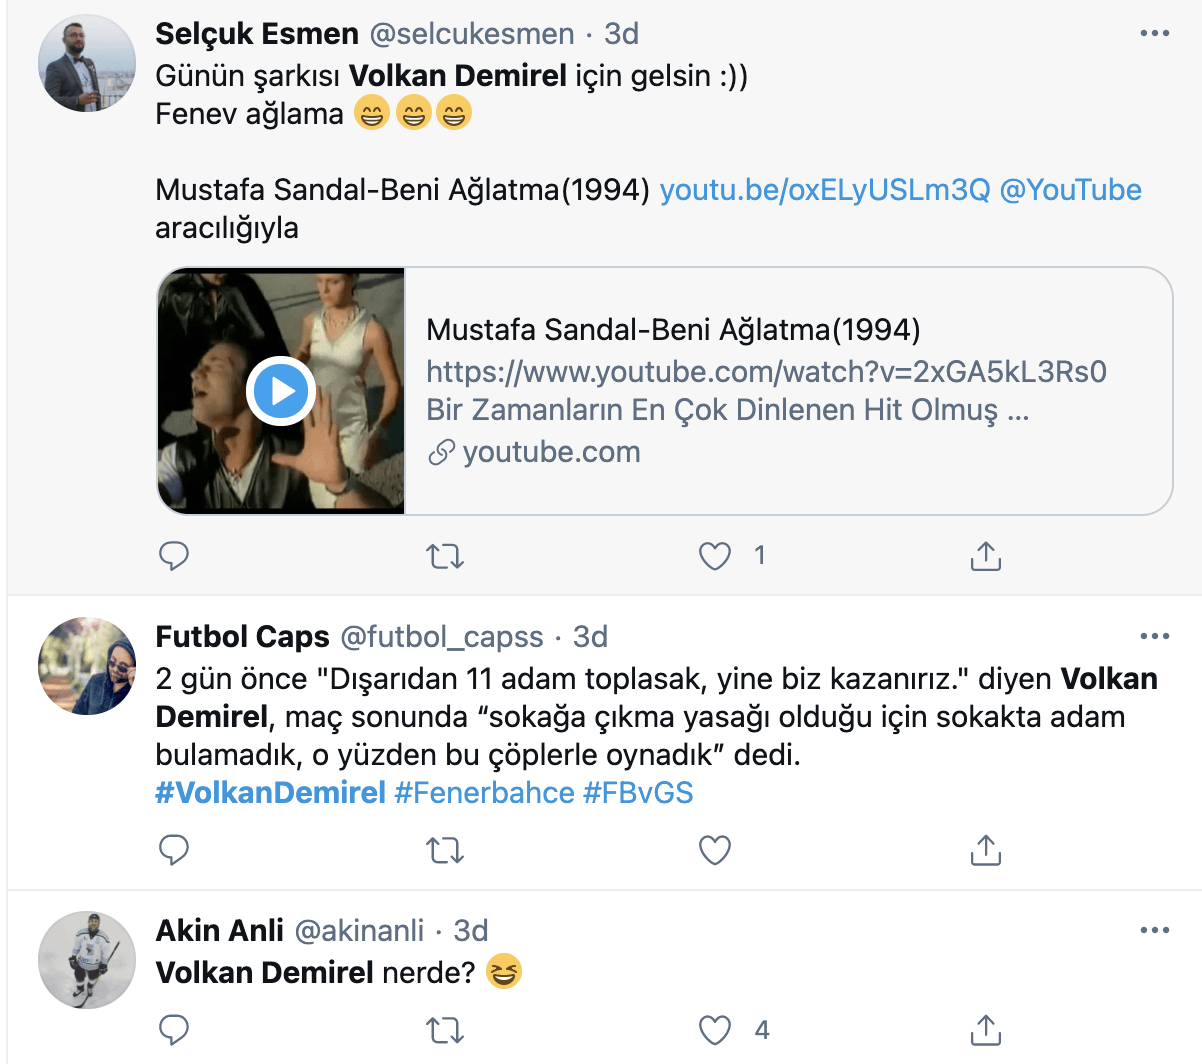Click the retweet icon on Akin Anli's tweet

tap(444, 1029)
